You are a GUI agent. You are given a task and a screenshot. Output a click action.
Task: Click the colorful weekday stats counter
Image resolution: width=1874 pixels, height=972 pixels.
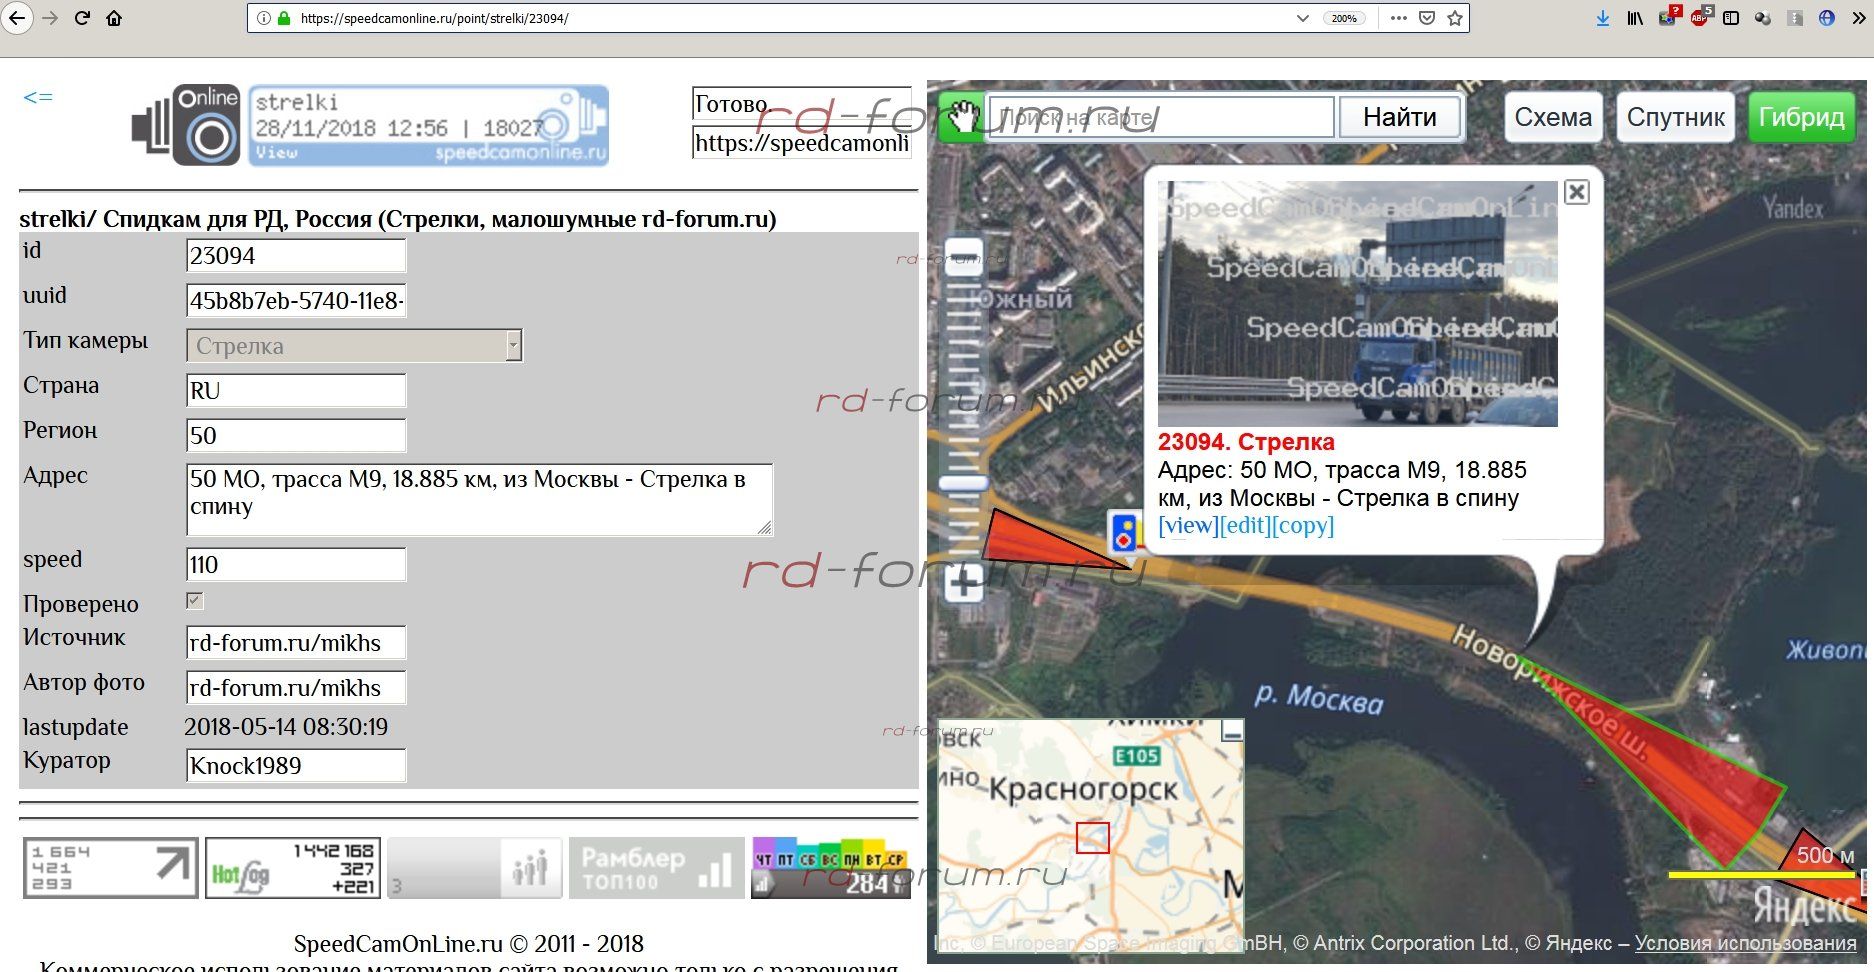click(831, 868)
